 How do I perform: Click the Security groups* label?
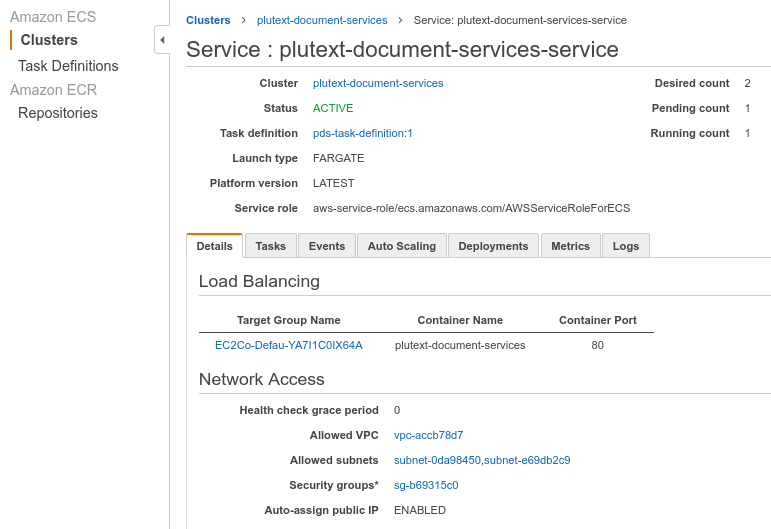click(x=334, y=485)
